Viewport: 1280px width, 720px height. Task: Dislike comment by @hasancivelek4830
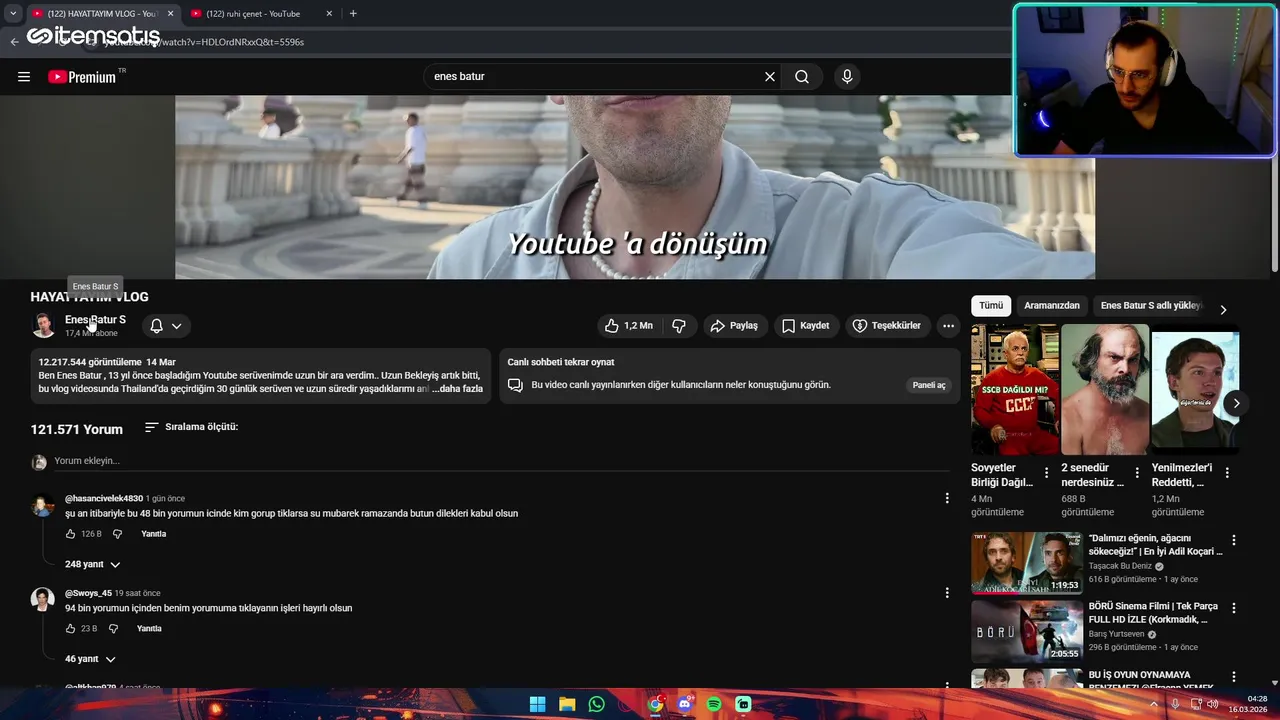coord(117,534)
